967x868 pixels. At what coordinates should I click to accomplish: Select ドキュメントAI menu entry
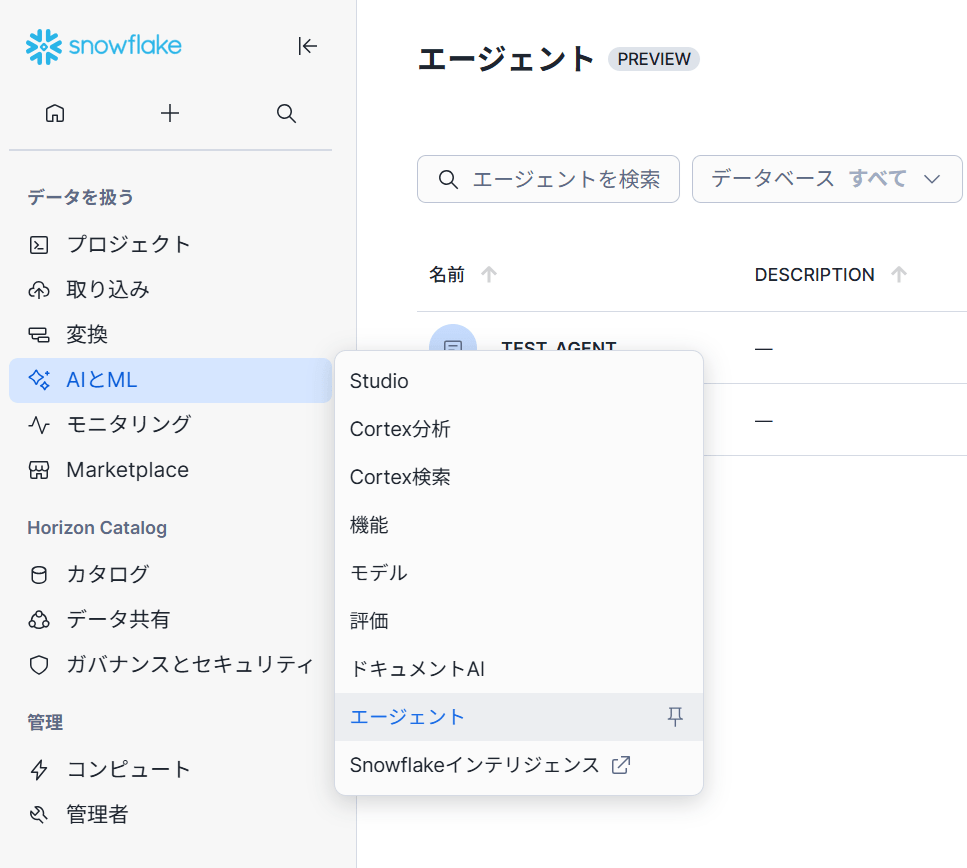tap(417, 669)
